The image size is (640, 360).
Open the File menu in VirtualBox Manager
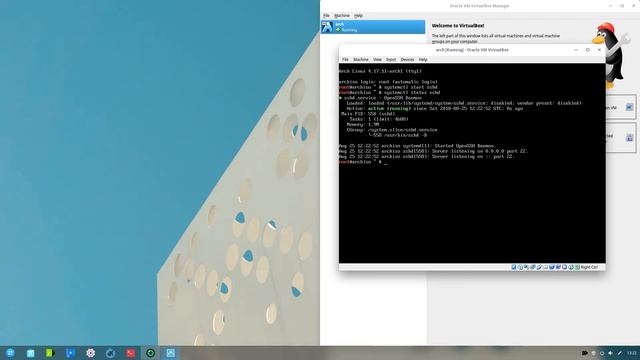click(x=326, y=16)
